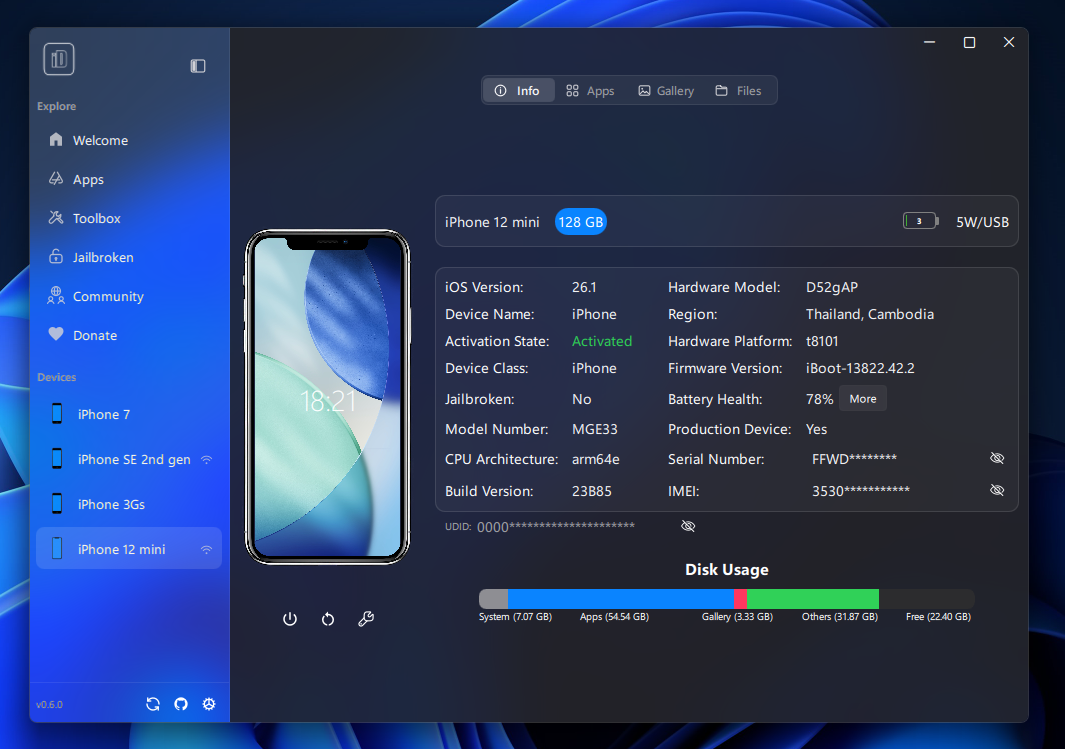The width and height of the screenshot is (1065, 749).
Task: Reveal the hidden UDID
Action: (688, 526)
